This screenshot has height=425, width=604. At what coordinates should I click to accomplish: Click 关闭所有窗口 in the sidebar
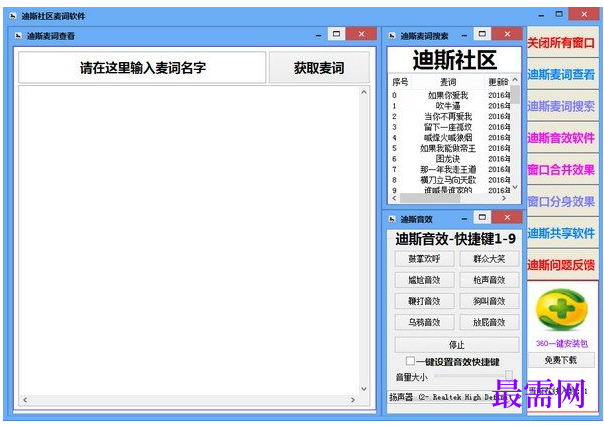pyautogui.click(x=561, y=42)
